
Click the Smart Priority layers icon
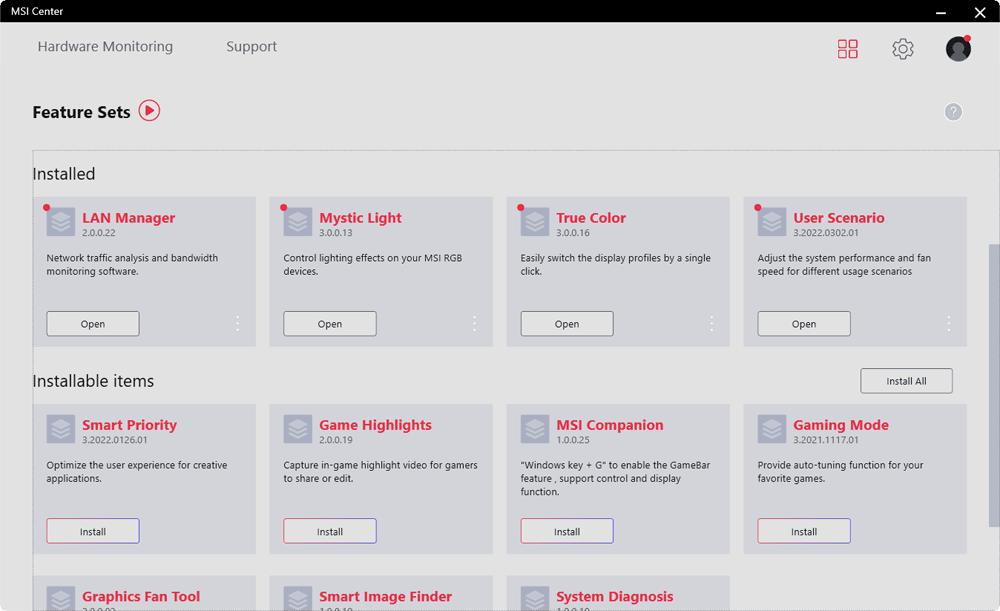61,429
